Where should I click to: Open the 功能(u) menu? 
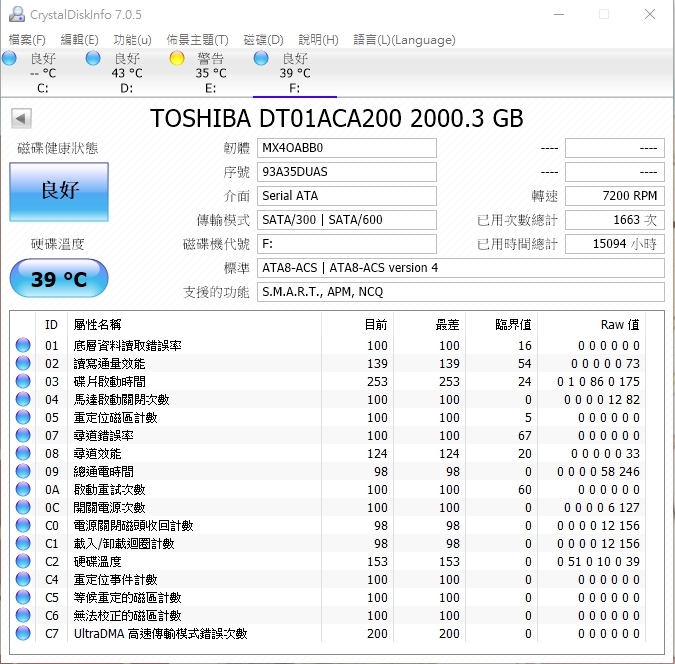132,40
